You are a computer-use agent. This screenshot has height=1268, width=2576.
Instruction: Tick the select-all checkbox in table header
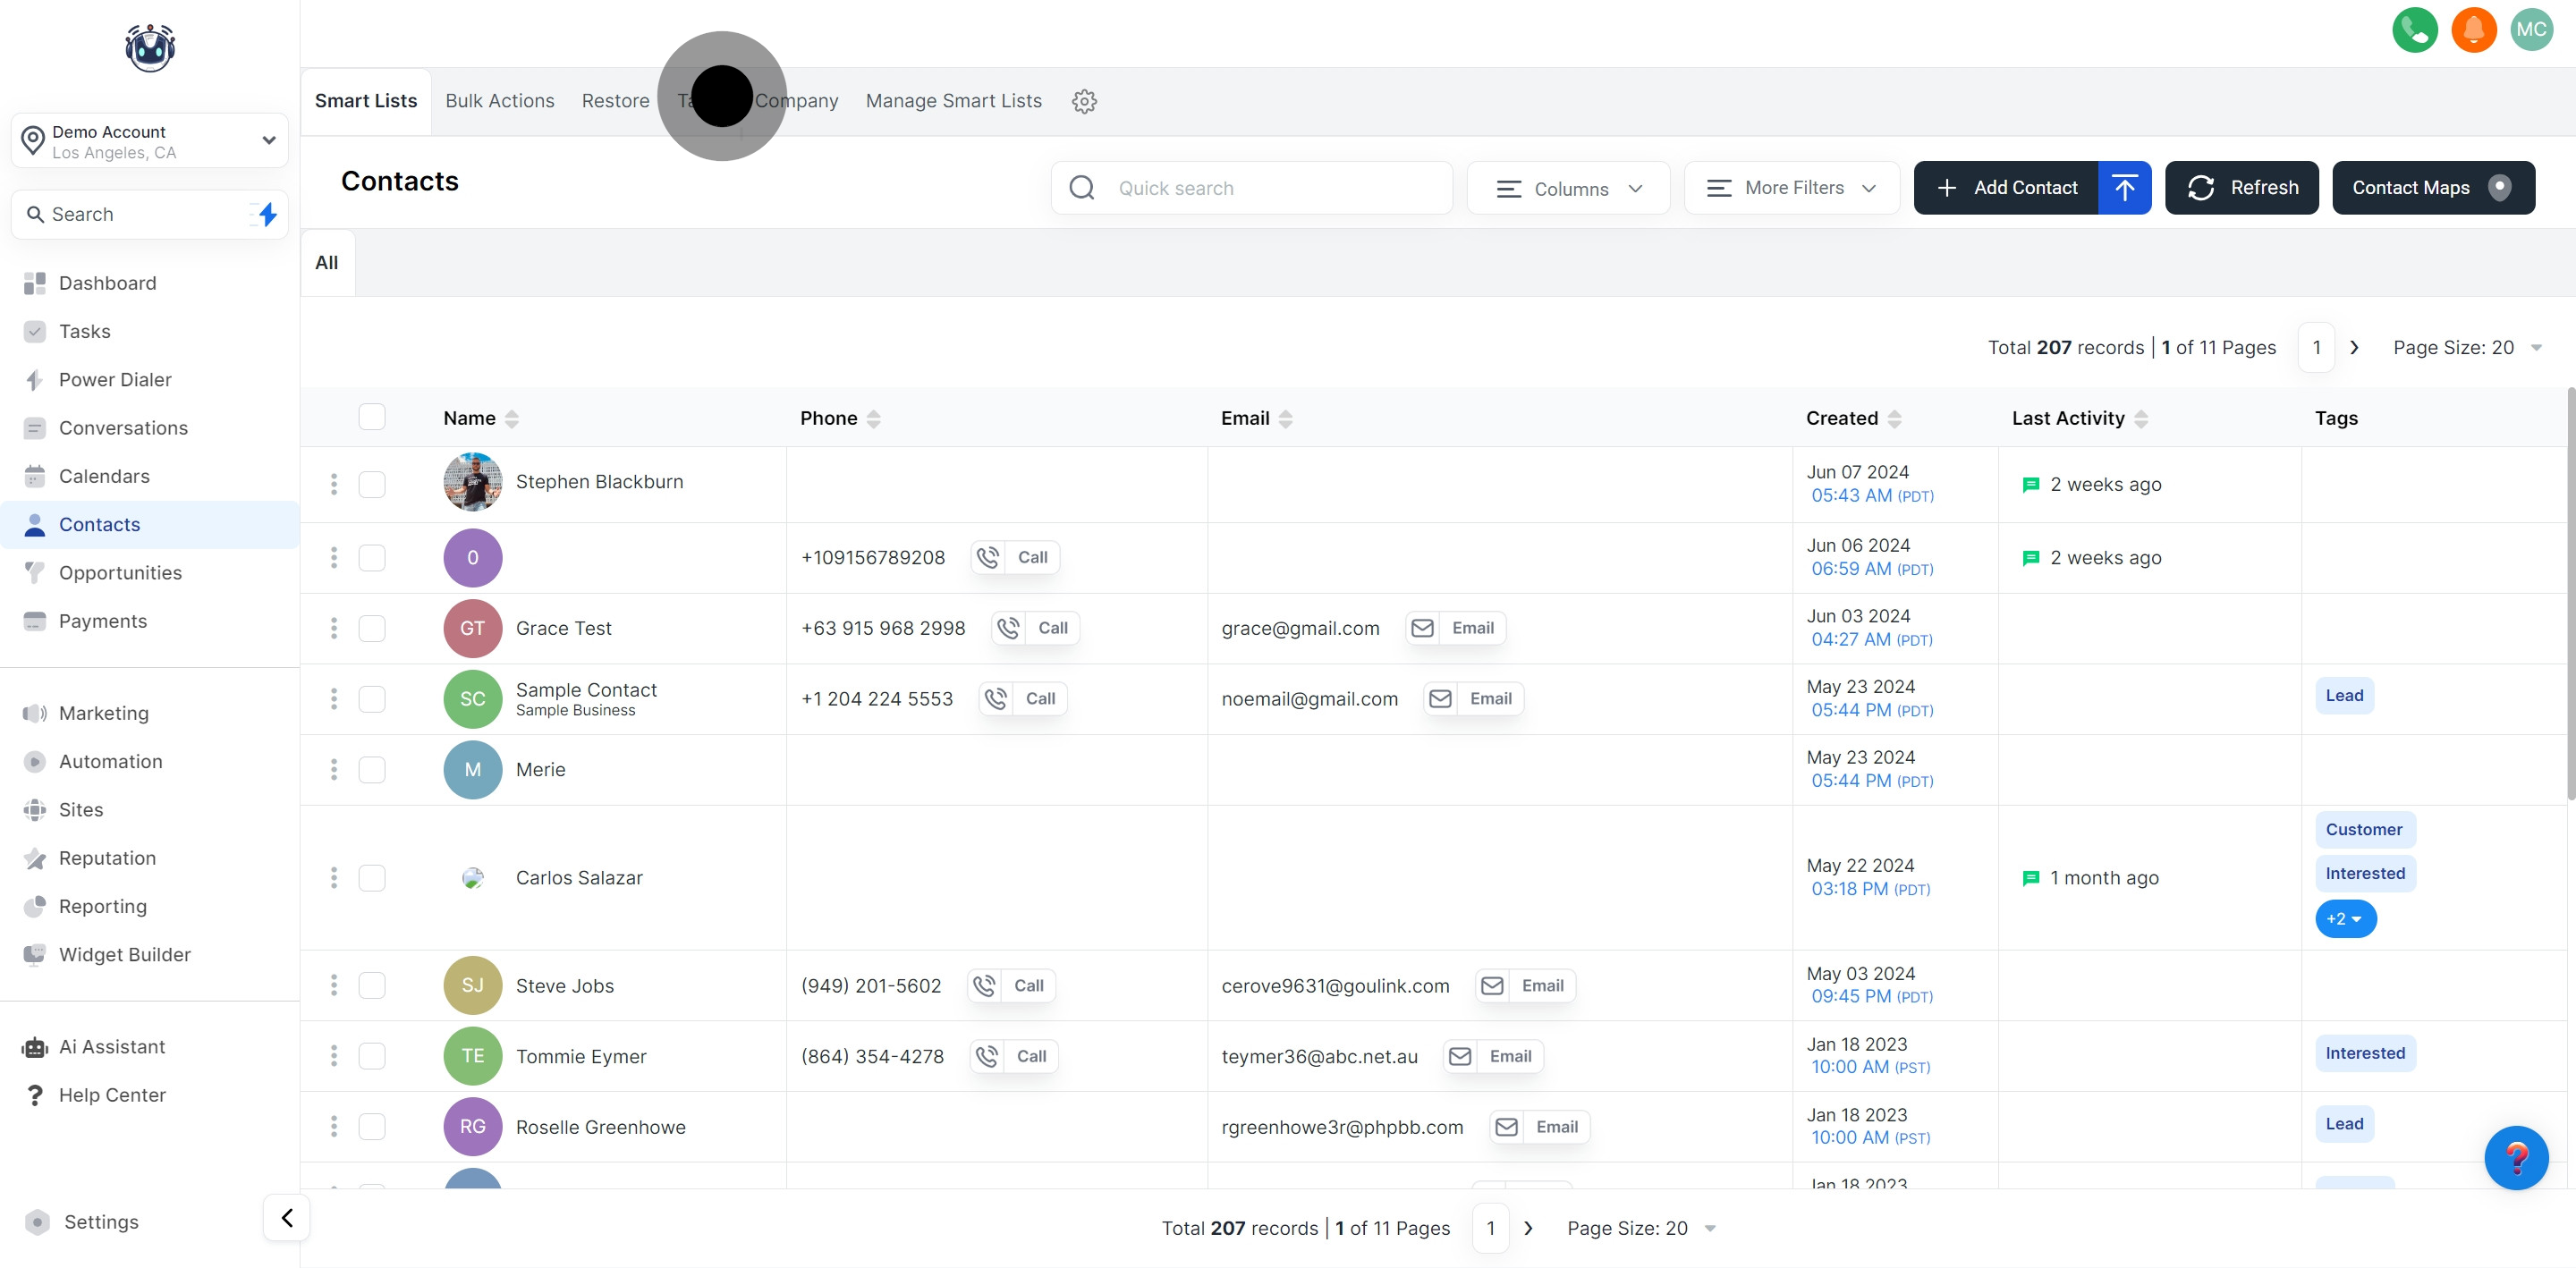point(372,417)
